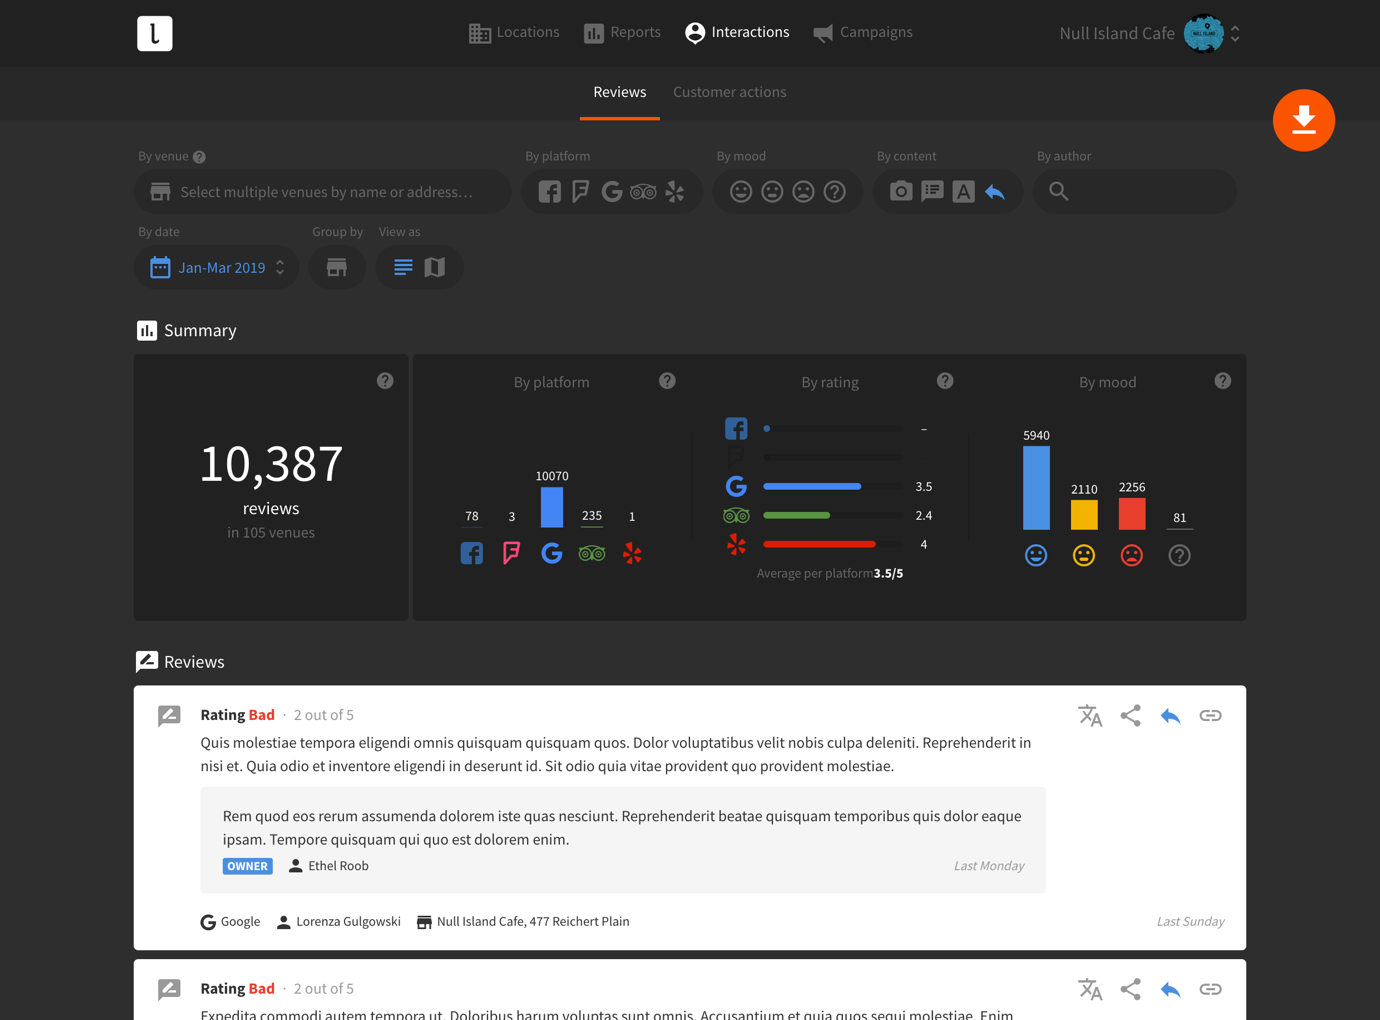Copy link of the first review
Viewport: 1380px width, 1020px height.
1210,716
